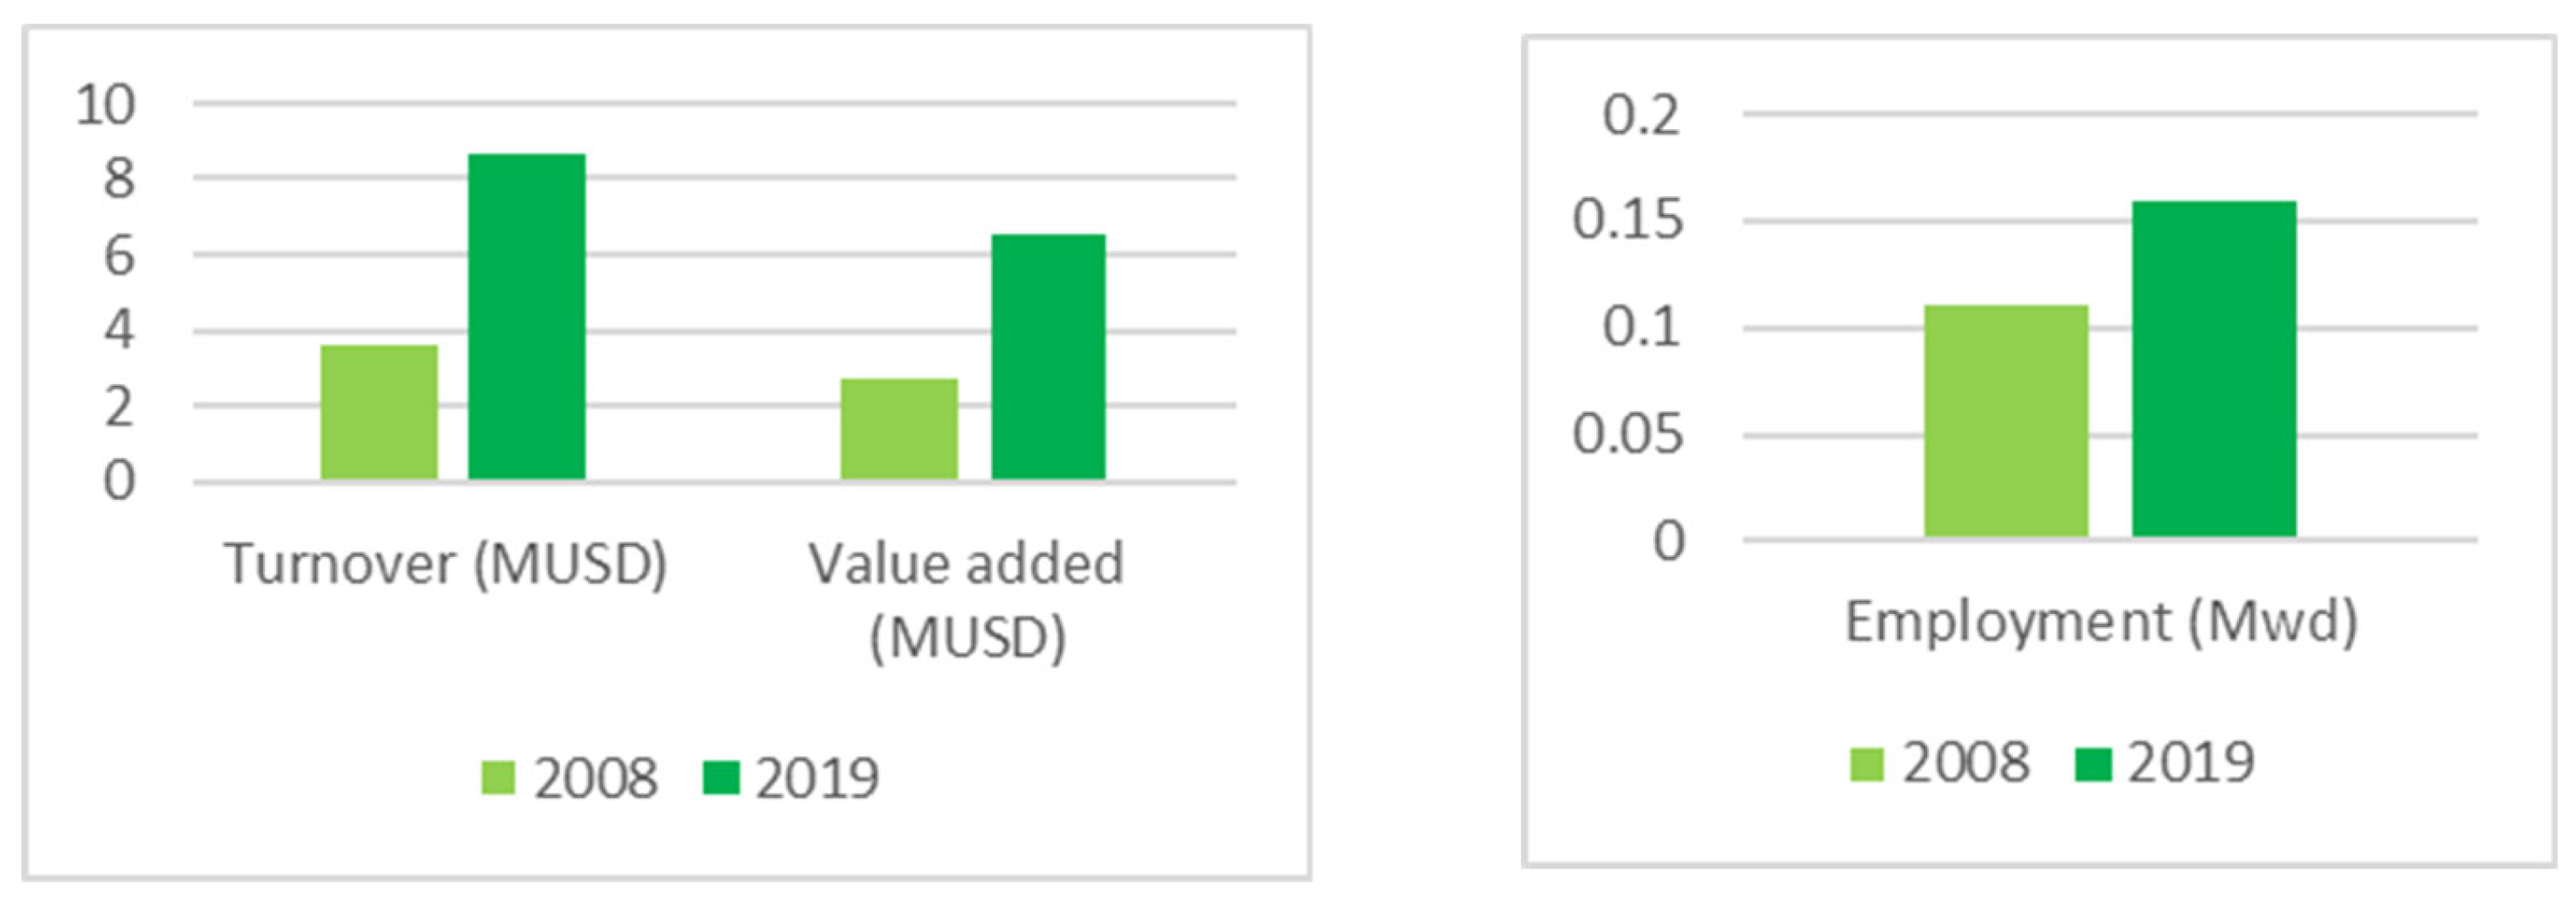2576x908 pixels.
Task: Select the 2019 Value added bar
Action: (x=1048, y=357)
